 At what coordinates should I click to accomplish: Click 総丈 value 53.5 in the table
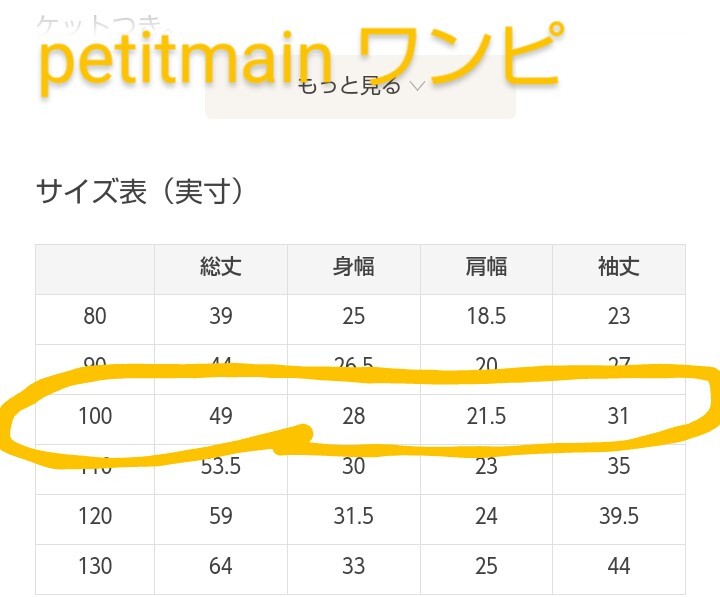221,467
